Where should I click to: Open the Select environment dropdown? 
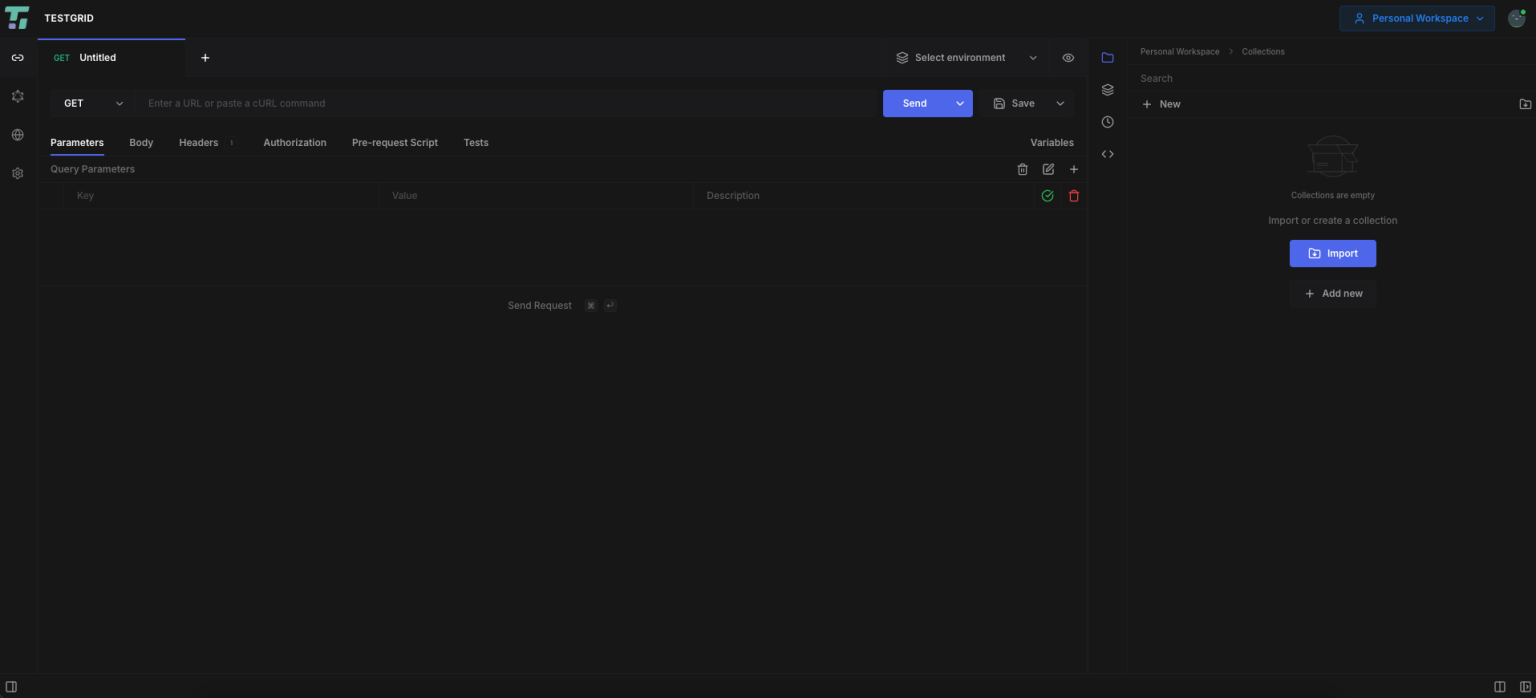coord(967,58)
